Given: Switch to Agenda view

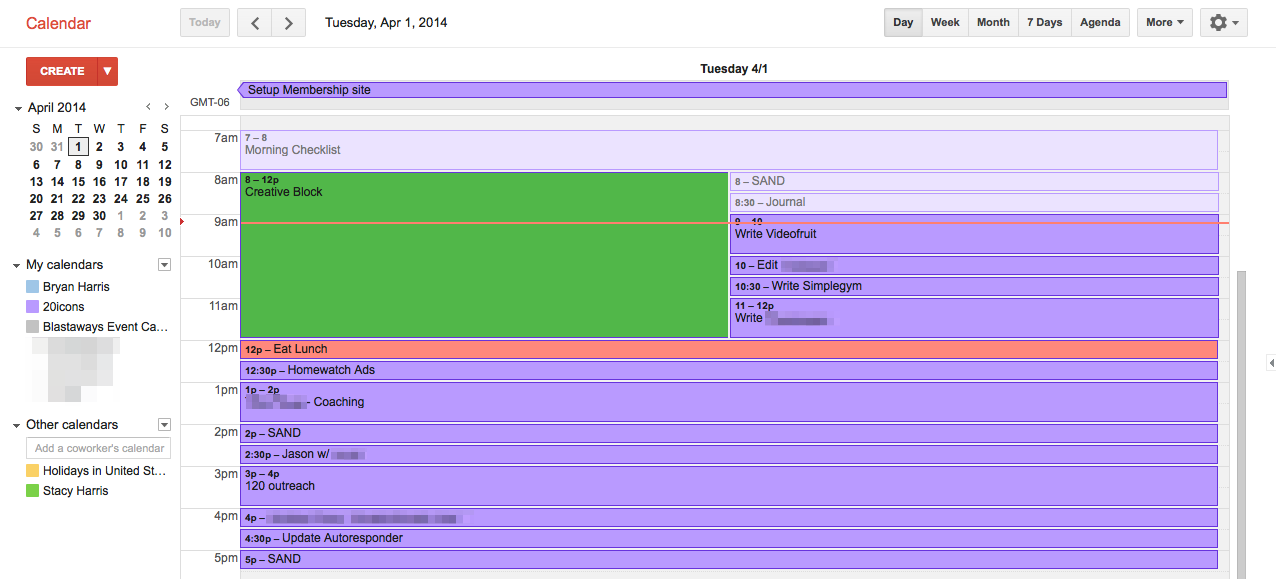Looking at the screenshot, I should tap(1100, 23).
